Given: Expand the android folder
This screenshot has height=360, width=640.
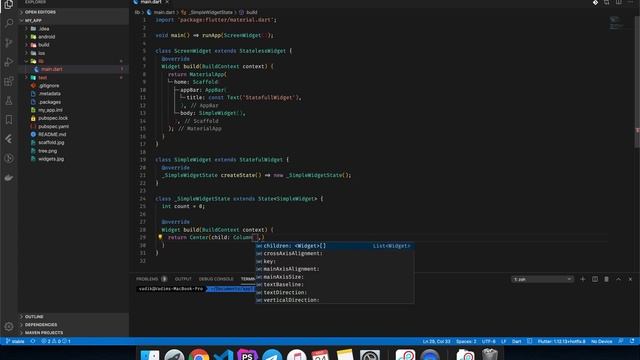Looking at the screenshot, I should (73, 37).
